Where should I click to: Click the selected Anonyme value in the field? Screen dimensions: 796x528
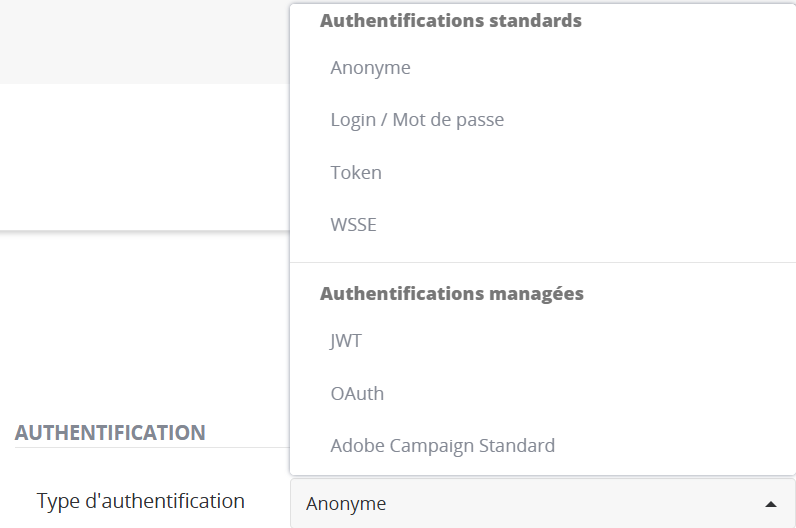(x=346, y=504)
